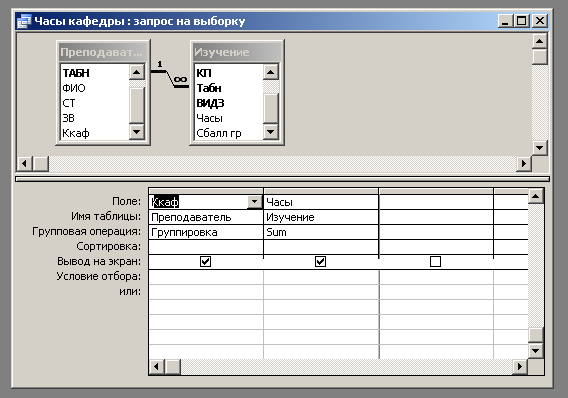Minimize the Часы кафедры query window
The height and width of the screenshot is (398, 568).
pos(505,21)
